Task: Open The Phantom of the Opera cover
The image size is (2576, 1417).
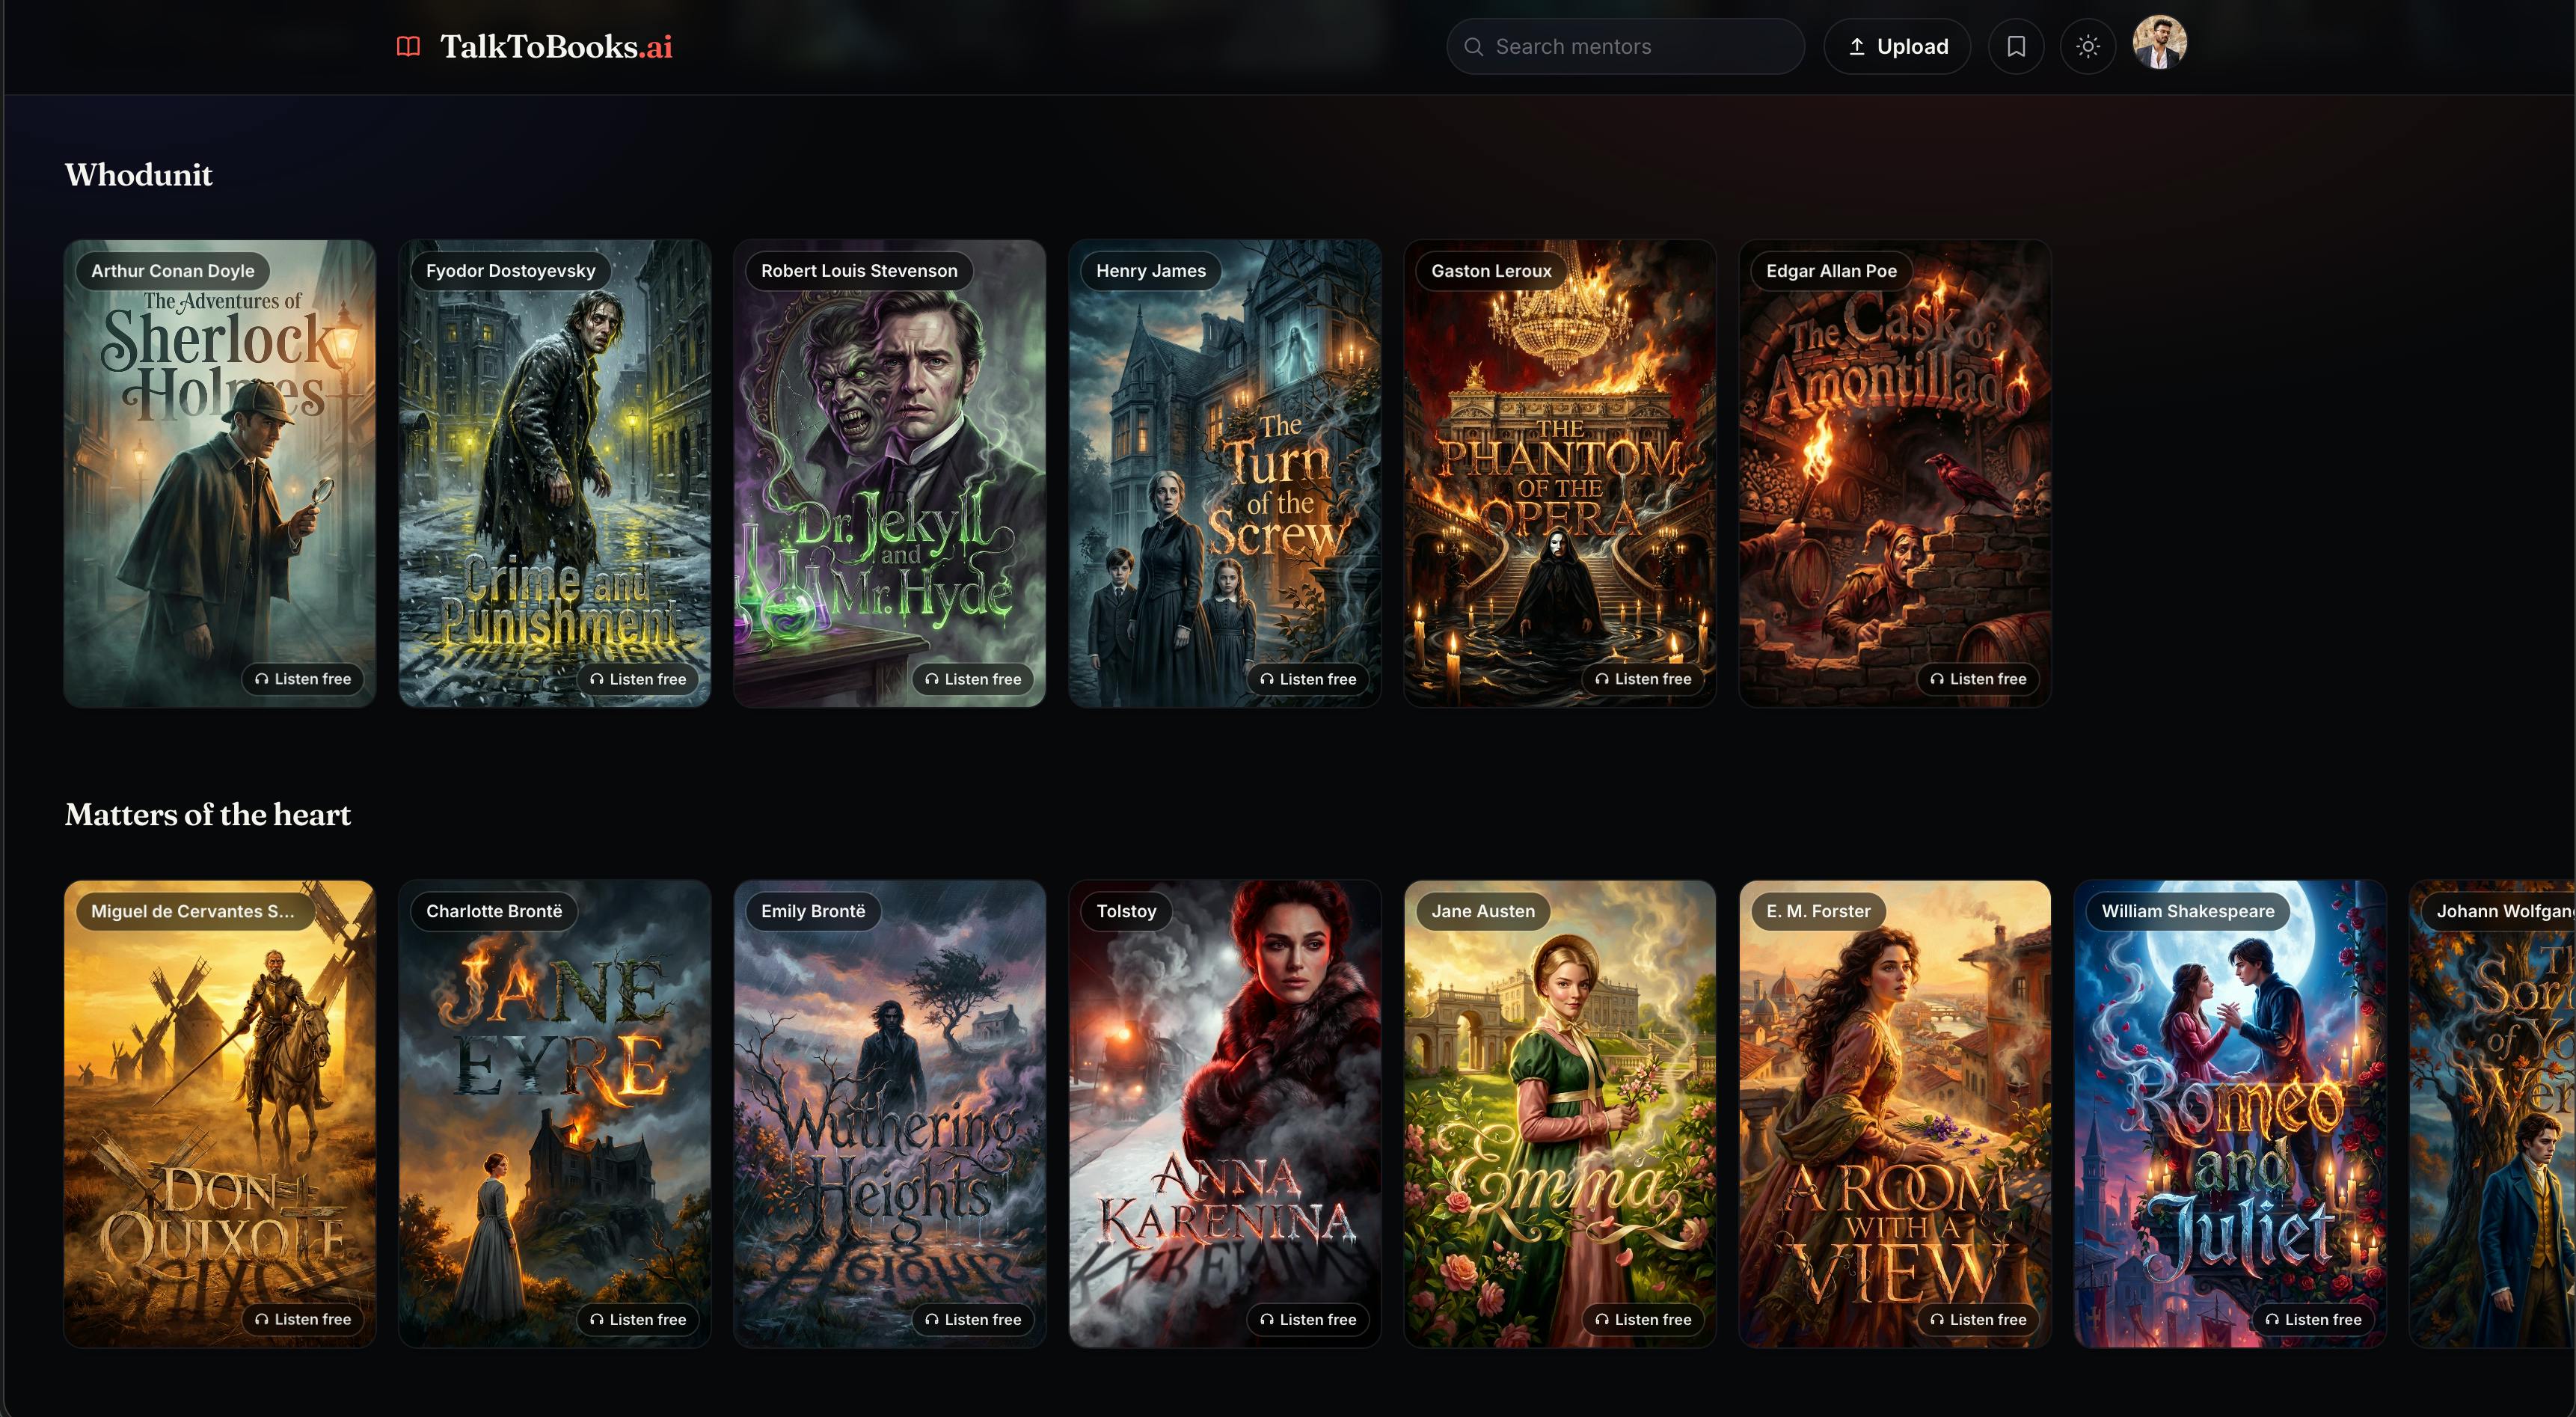Action: click(x=1560, y=473)
